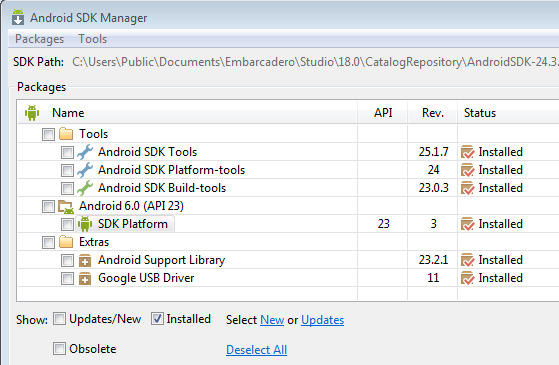Click API value 23 in SDK Platform row

[x=384, y=224]
